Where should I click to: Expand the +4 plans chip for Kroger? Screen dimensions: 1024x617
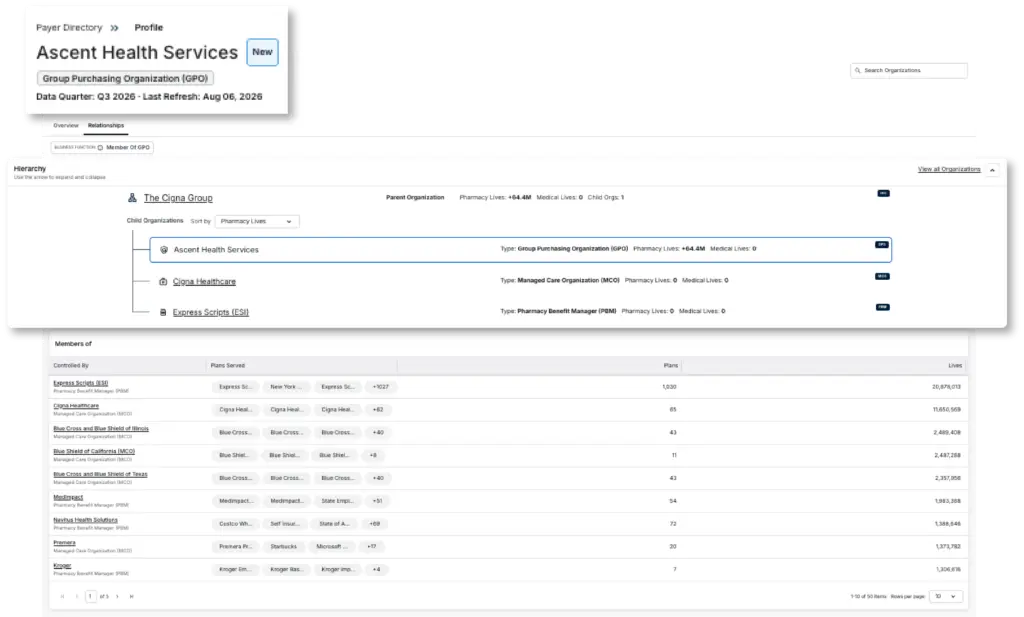(x=376, y=569)
